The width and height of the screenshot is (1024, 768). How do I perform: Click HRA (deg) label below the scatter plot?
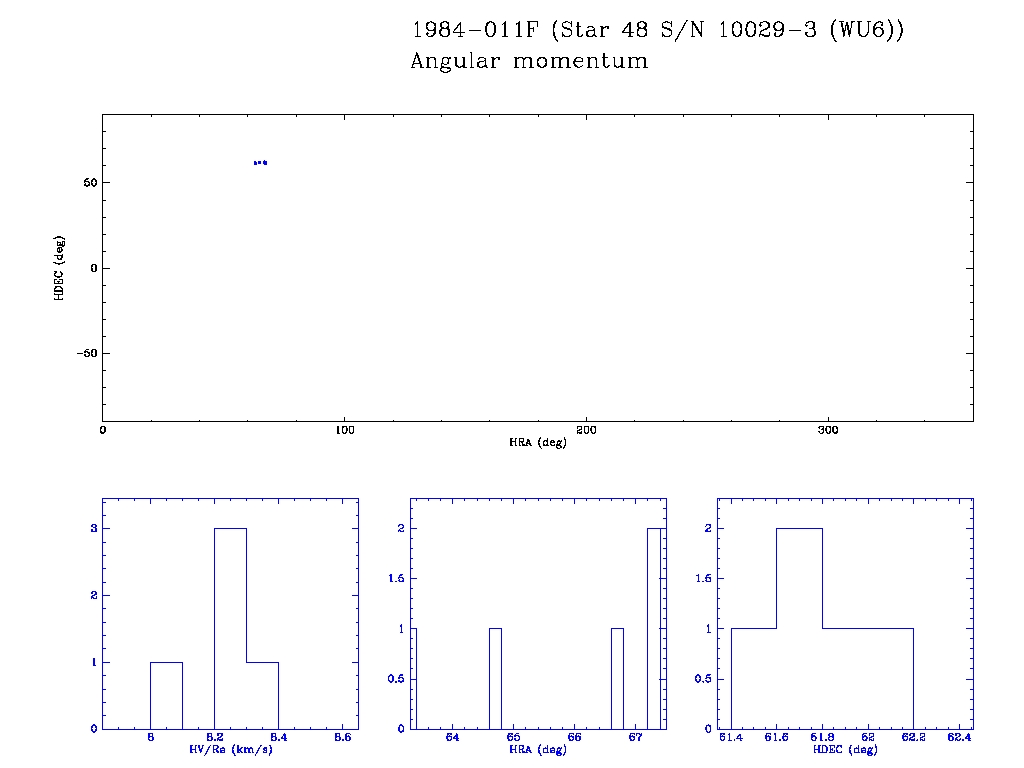[537, 442]
